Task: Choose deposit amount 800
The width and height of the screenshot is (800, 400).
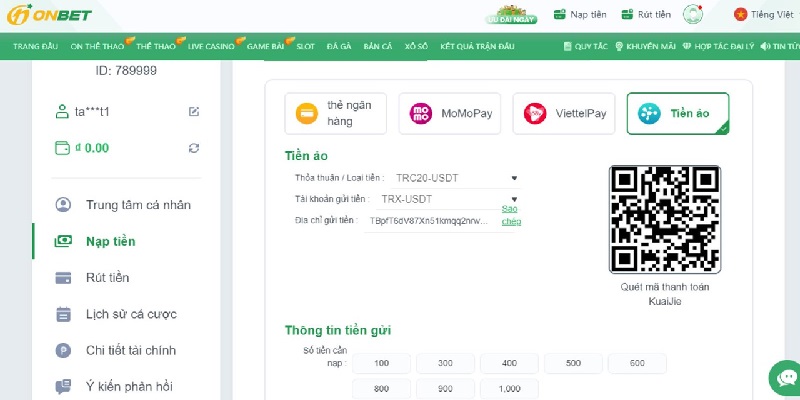Action: (381, 389)
